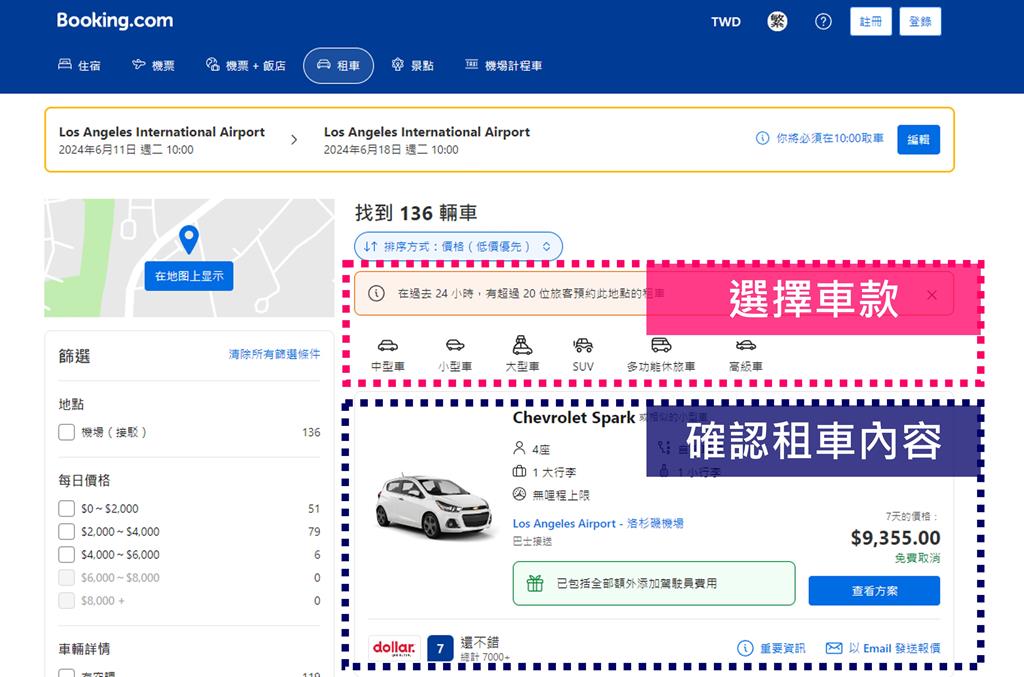This screenshot has width=1024, height=677.
Task: Click the person icon beside 4座
Action: pos(519,448)
